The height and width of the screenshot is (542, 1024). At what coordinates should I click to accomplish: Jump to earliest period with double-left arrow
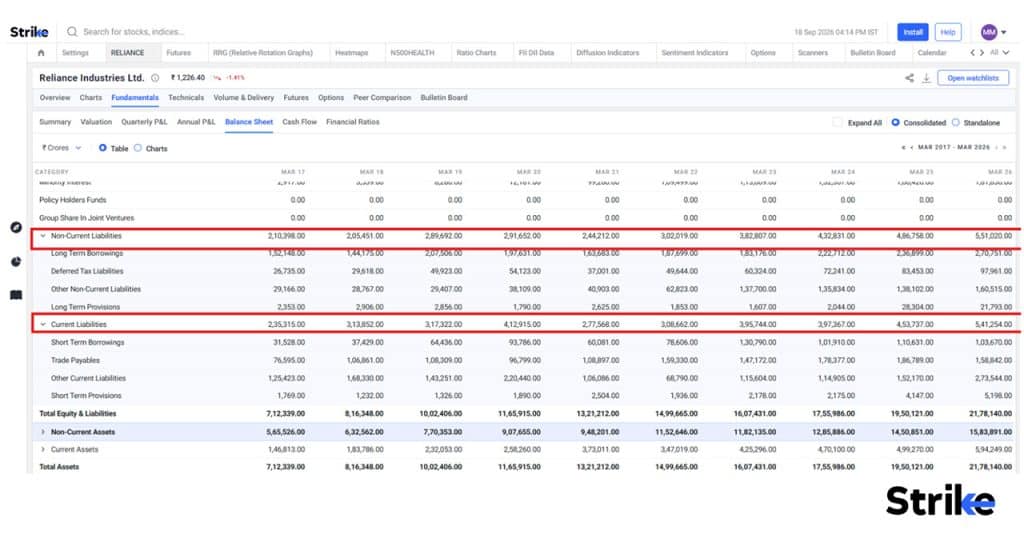click(903, 148)
